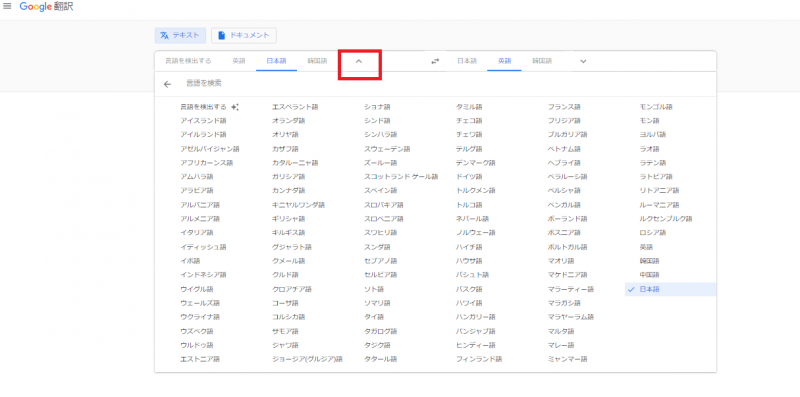Choose ラテン語 from the list

(x=653, y=163)
